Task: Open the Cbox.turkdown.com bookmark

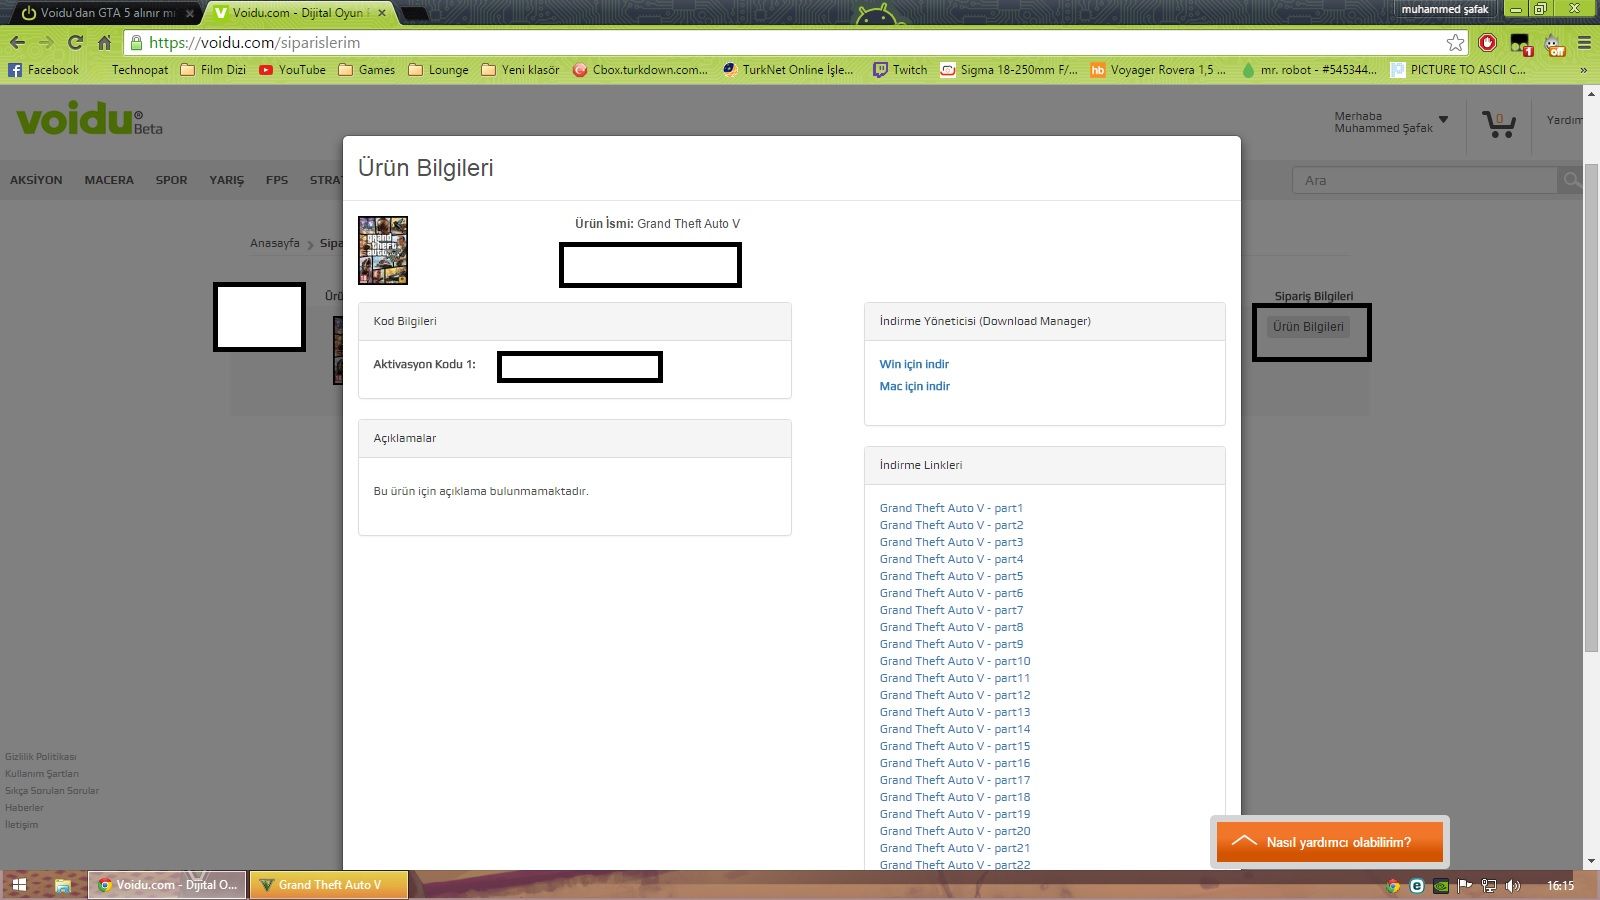Action: click(640, 70)
